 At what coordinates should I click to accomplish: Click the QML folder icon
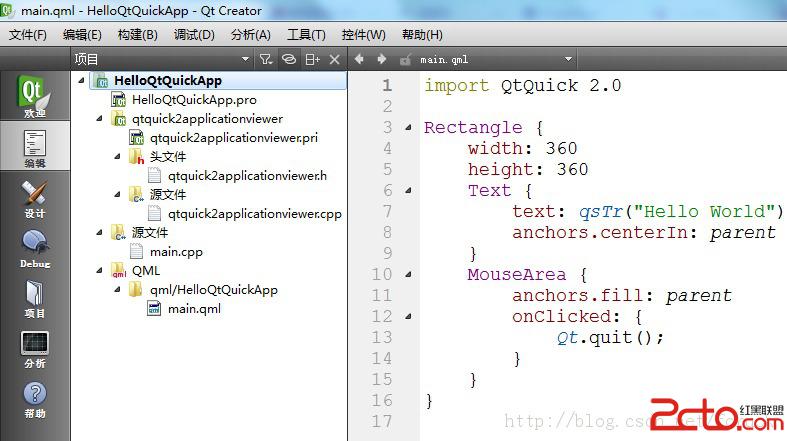119,270
